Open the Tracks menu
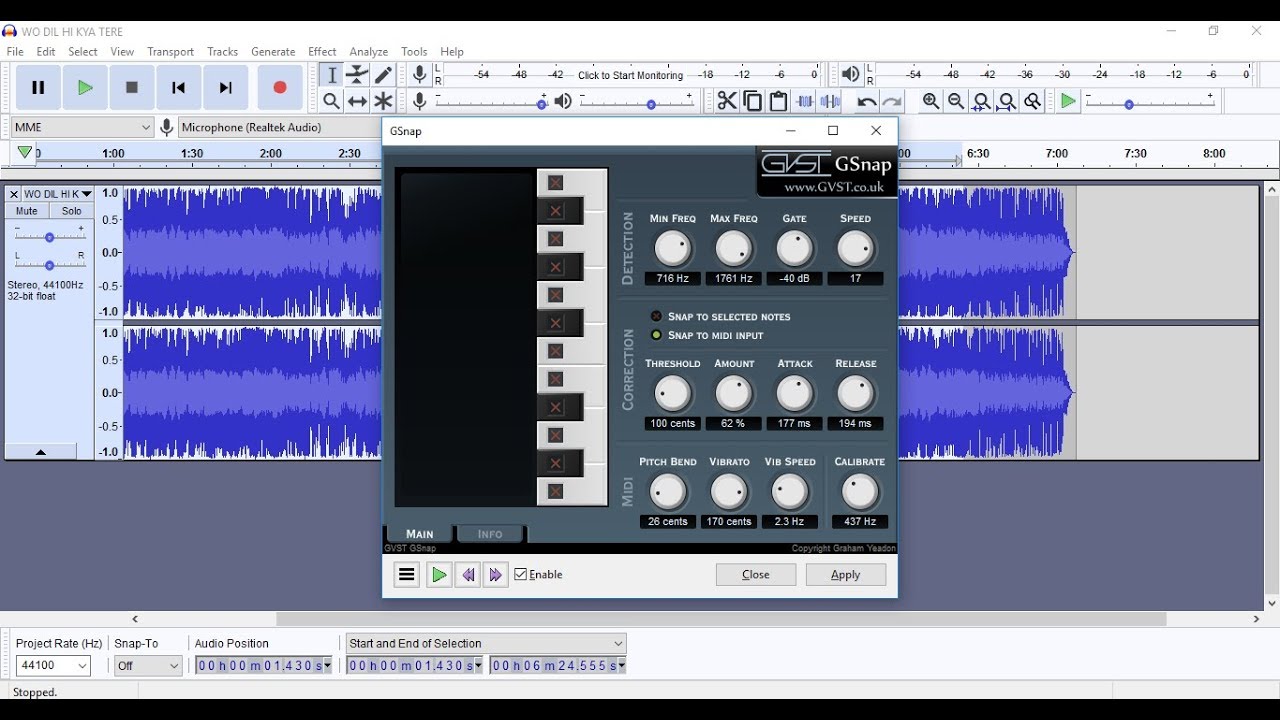Viewport: 1280px width, 720px height. (222, 52)
